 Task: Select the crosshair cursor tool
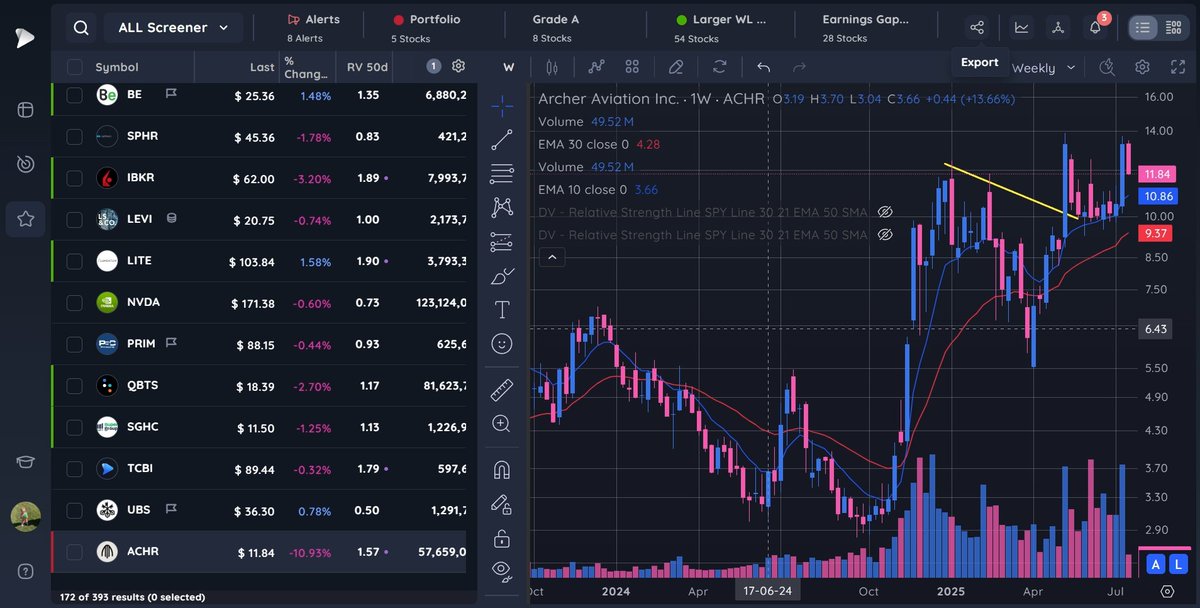[502, 105]
